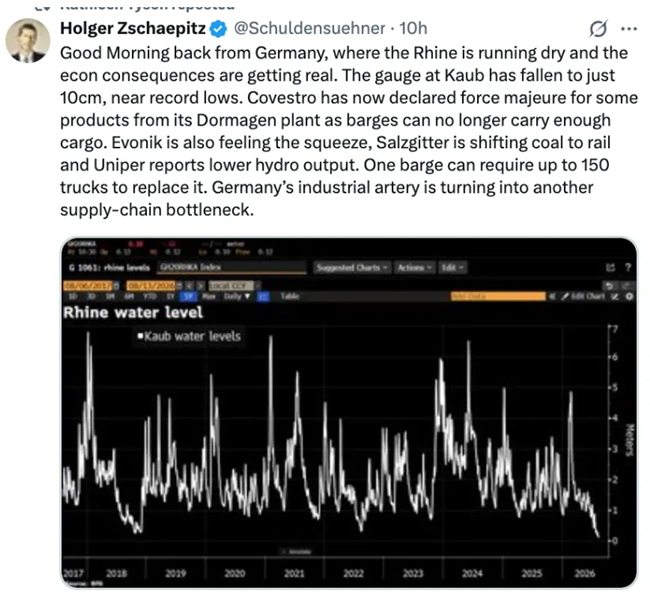Viewport: 650px width, 598px height.
Task: Click the Holger Zschaepitz display name
Action: pyautogui.click(x=133, y=28)
